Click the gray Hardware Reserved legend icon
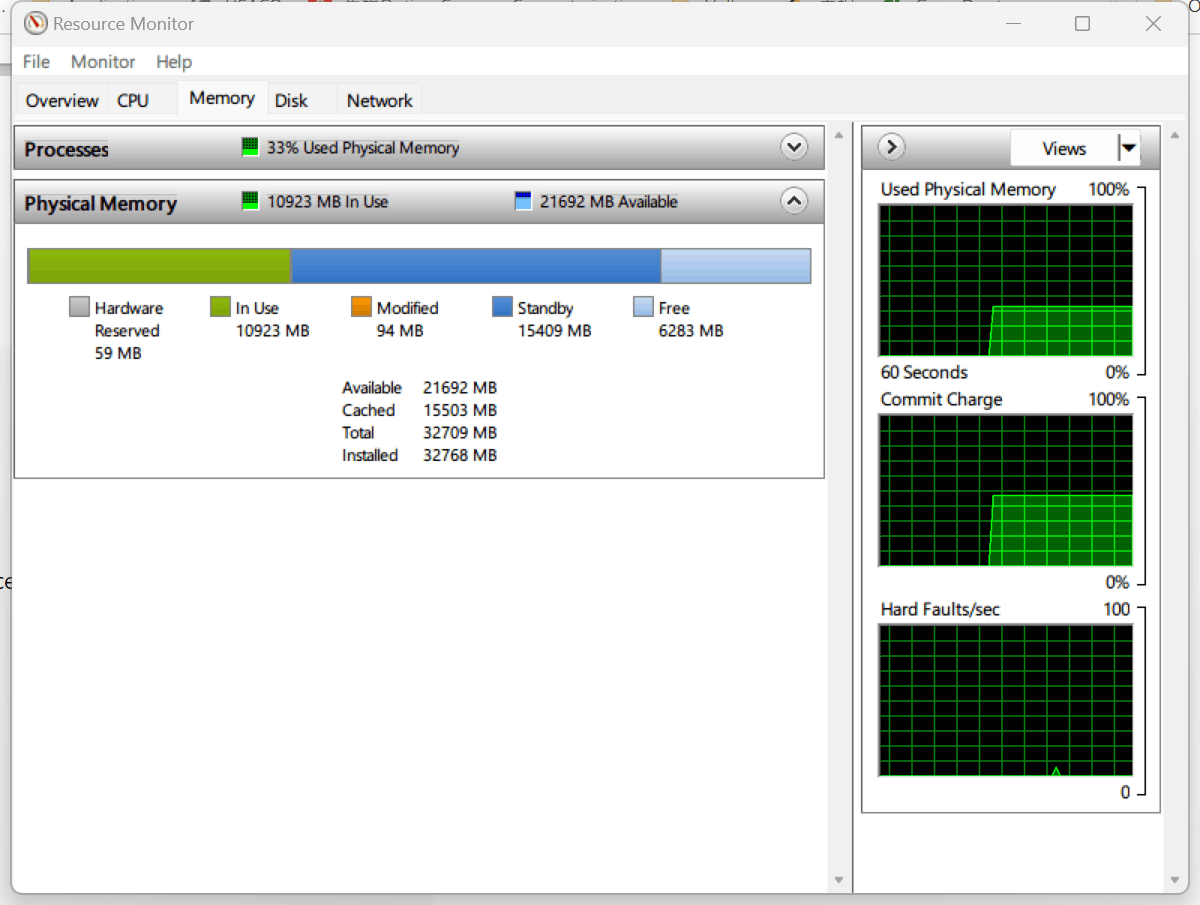The image size is (1200, 905). coord(81,306)
